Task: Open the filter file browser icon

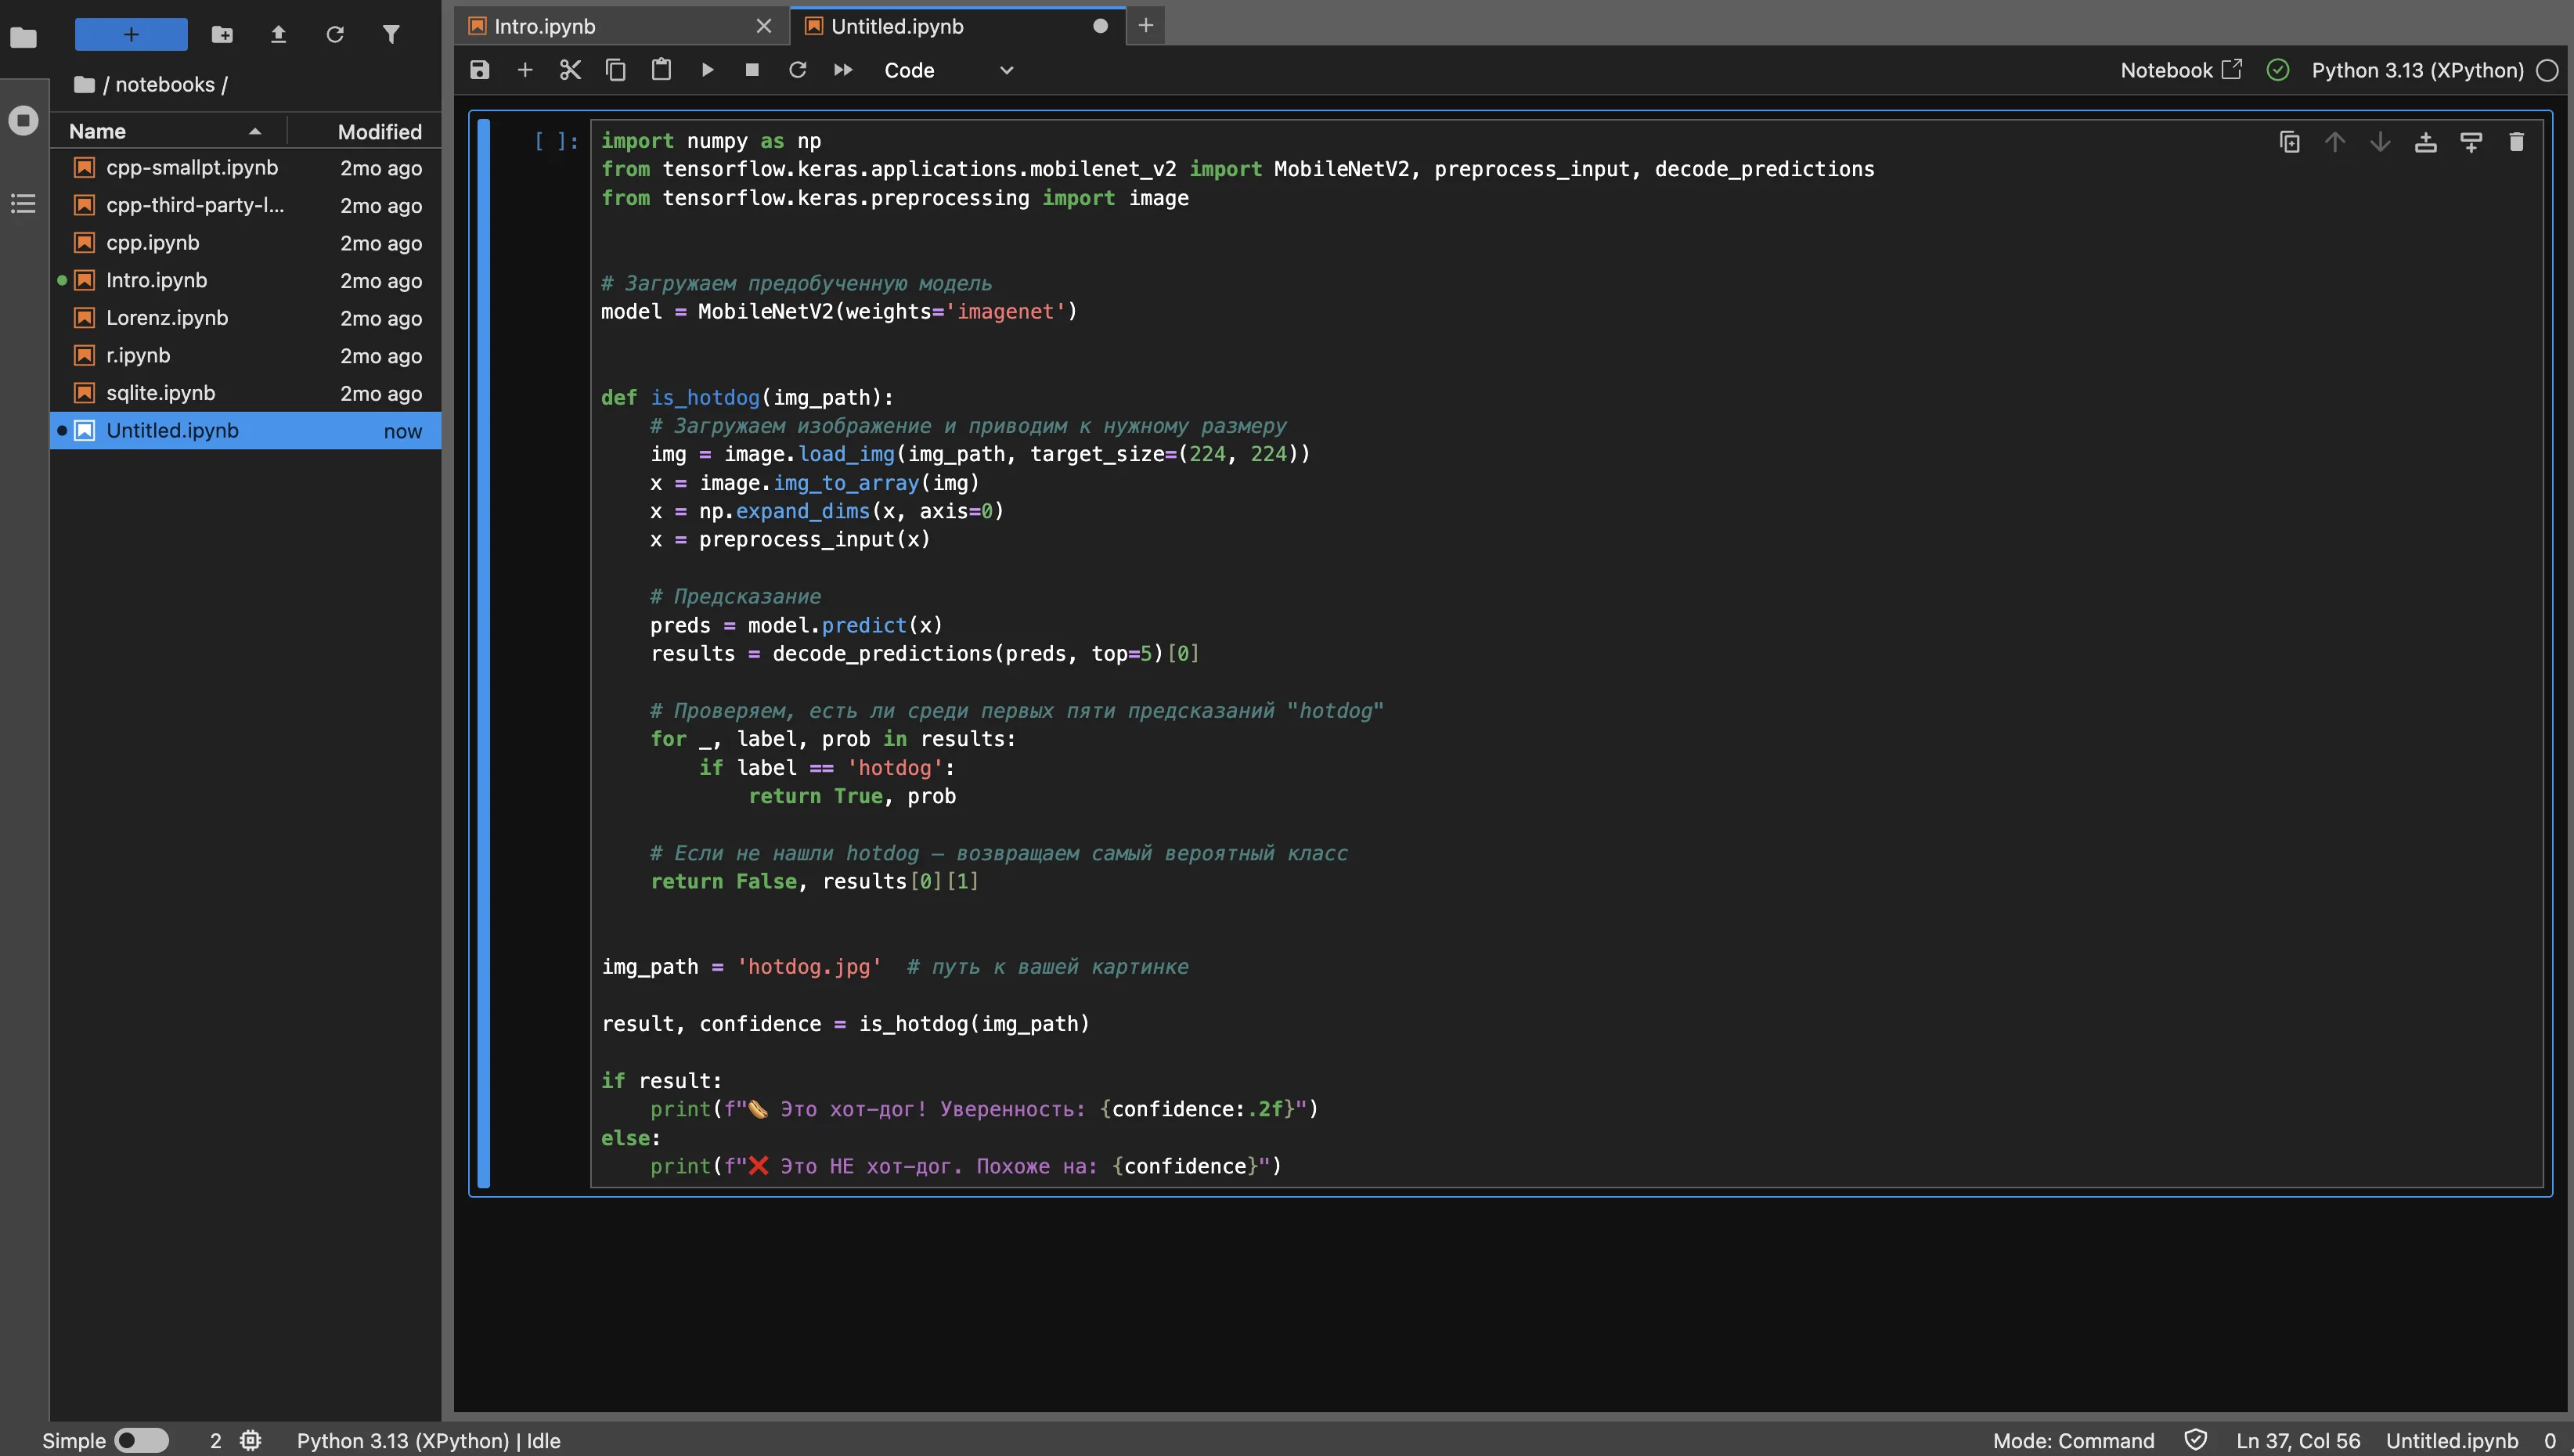Action: [391, 35]
